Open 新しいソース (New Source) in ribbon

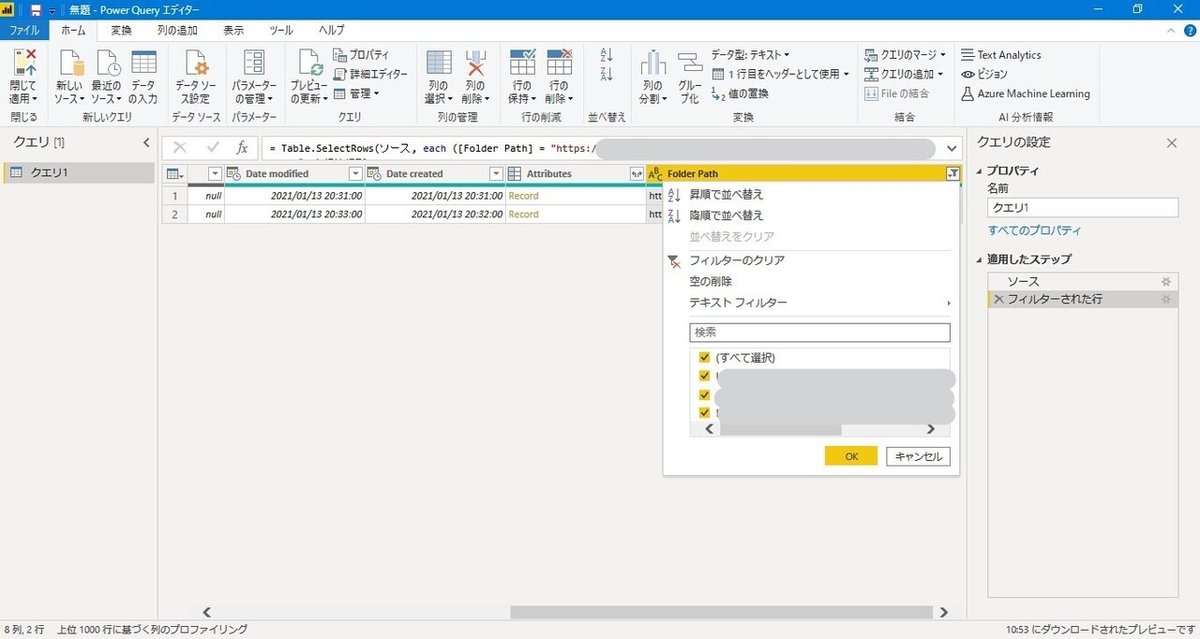69,75
